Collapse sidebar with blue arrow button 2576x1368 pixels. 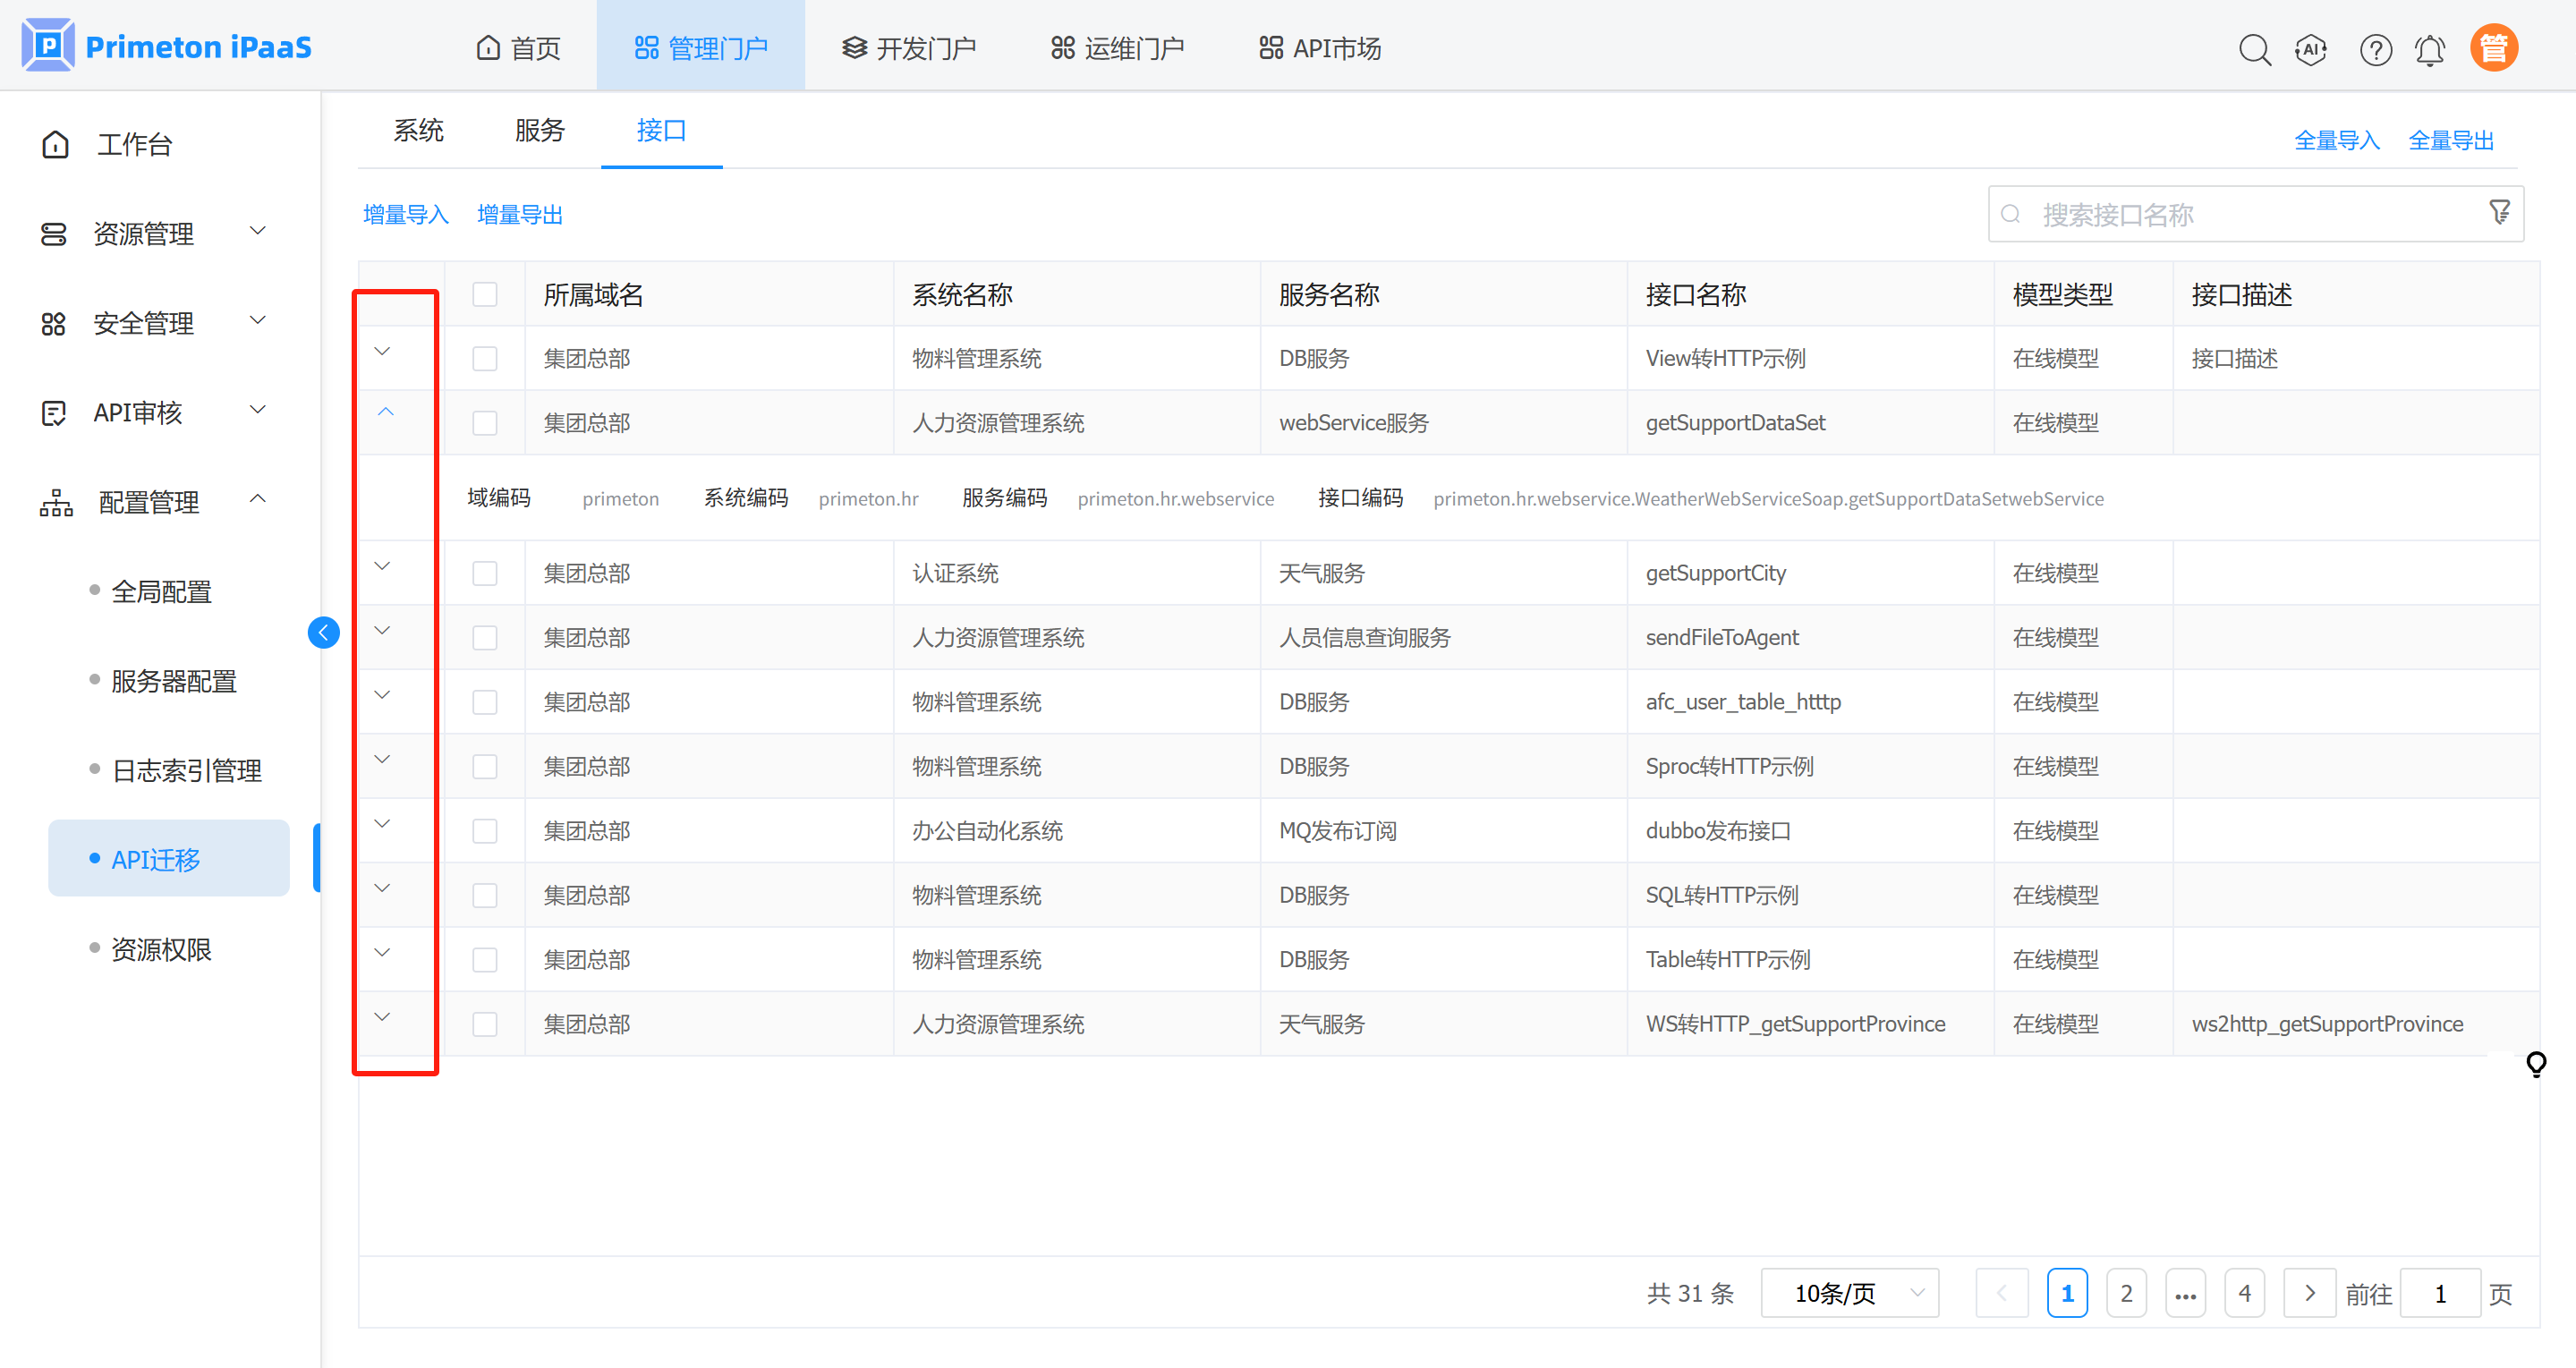tap(323, 632)
